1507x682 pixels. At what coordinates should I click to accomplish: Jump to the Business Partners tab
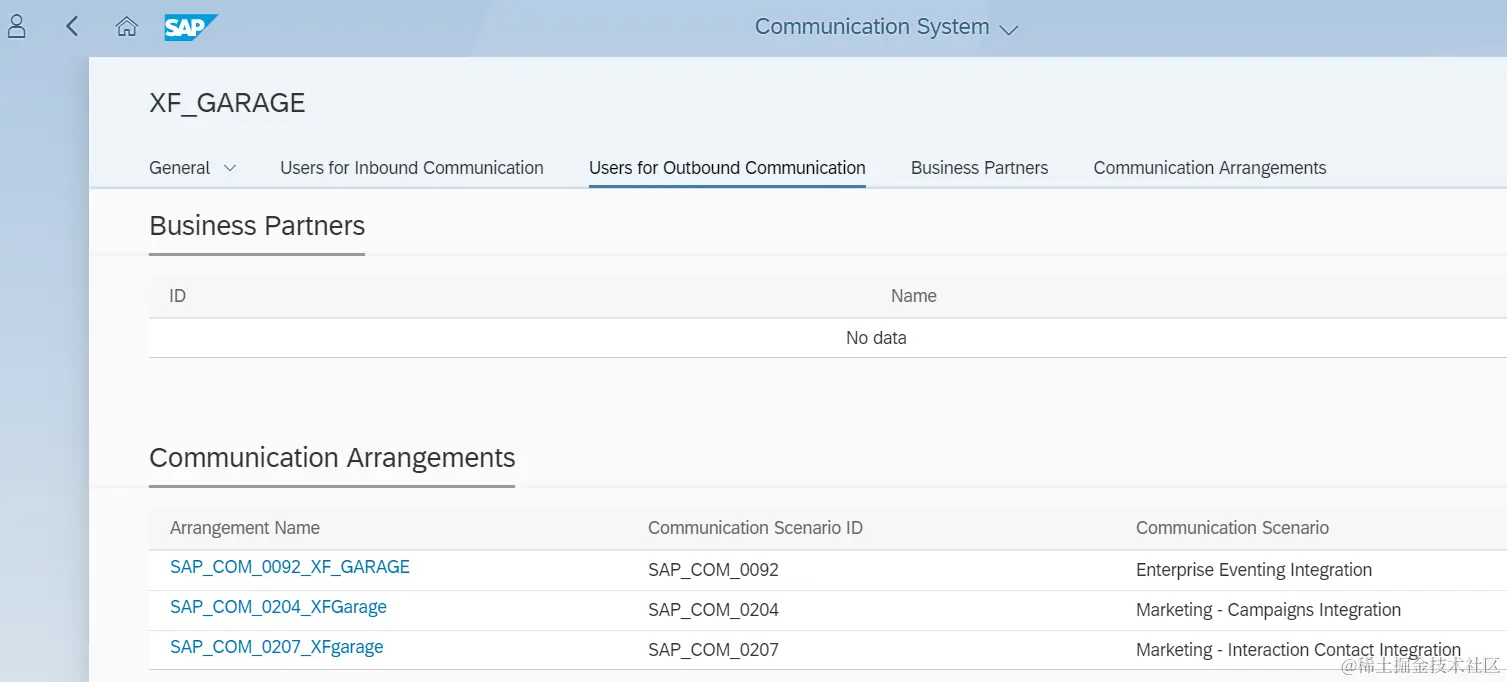tap(979, 168)
